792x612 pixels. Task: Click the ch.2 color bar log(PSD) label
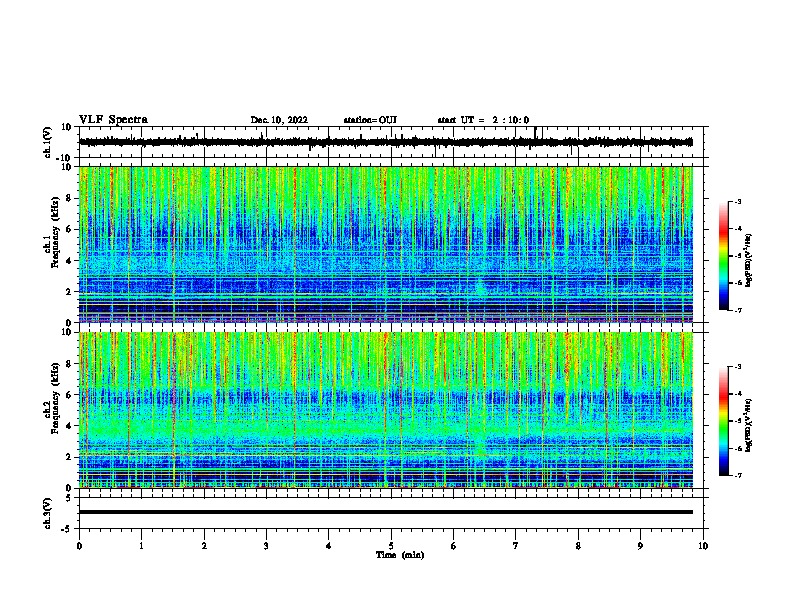point(748,425)
